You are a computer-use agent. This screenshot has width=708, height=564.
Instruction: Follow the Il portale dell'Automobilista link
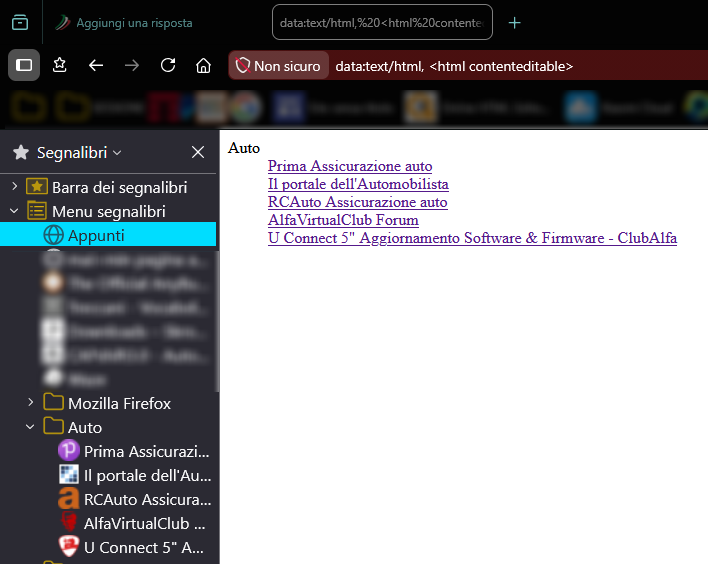(x=358, y=184)
